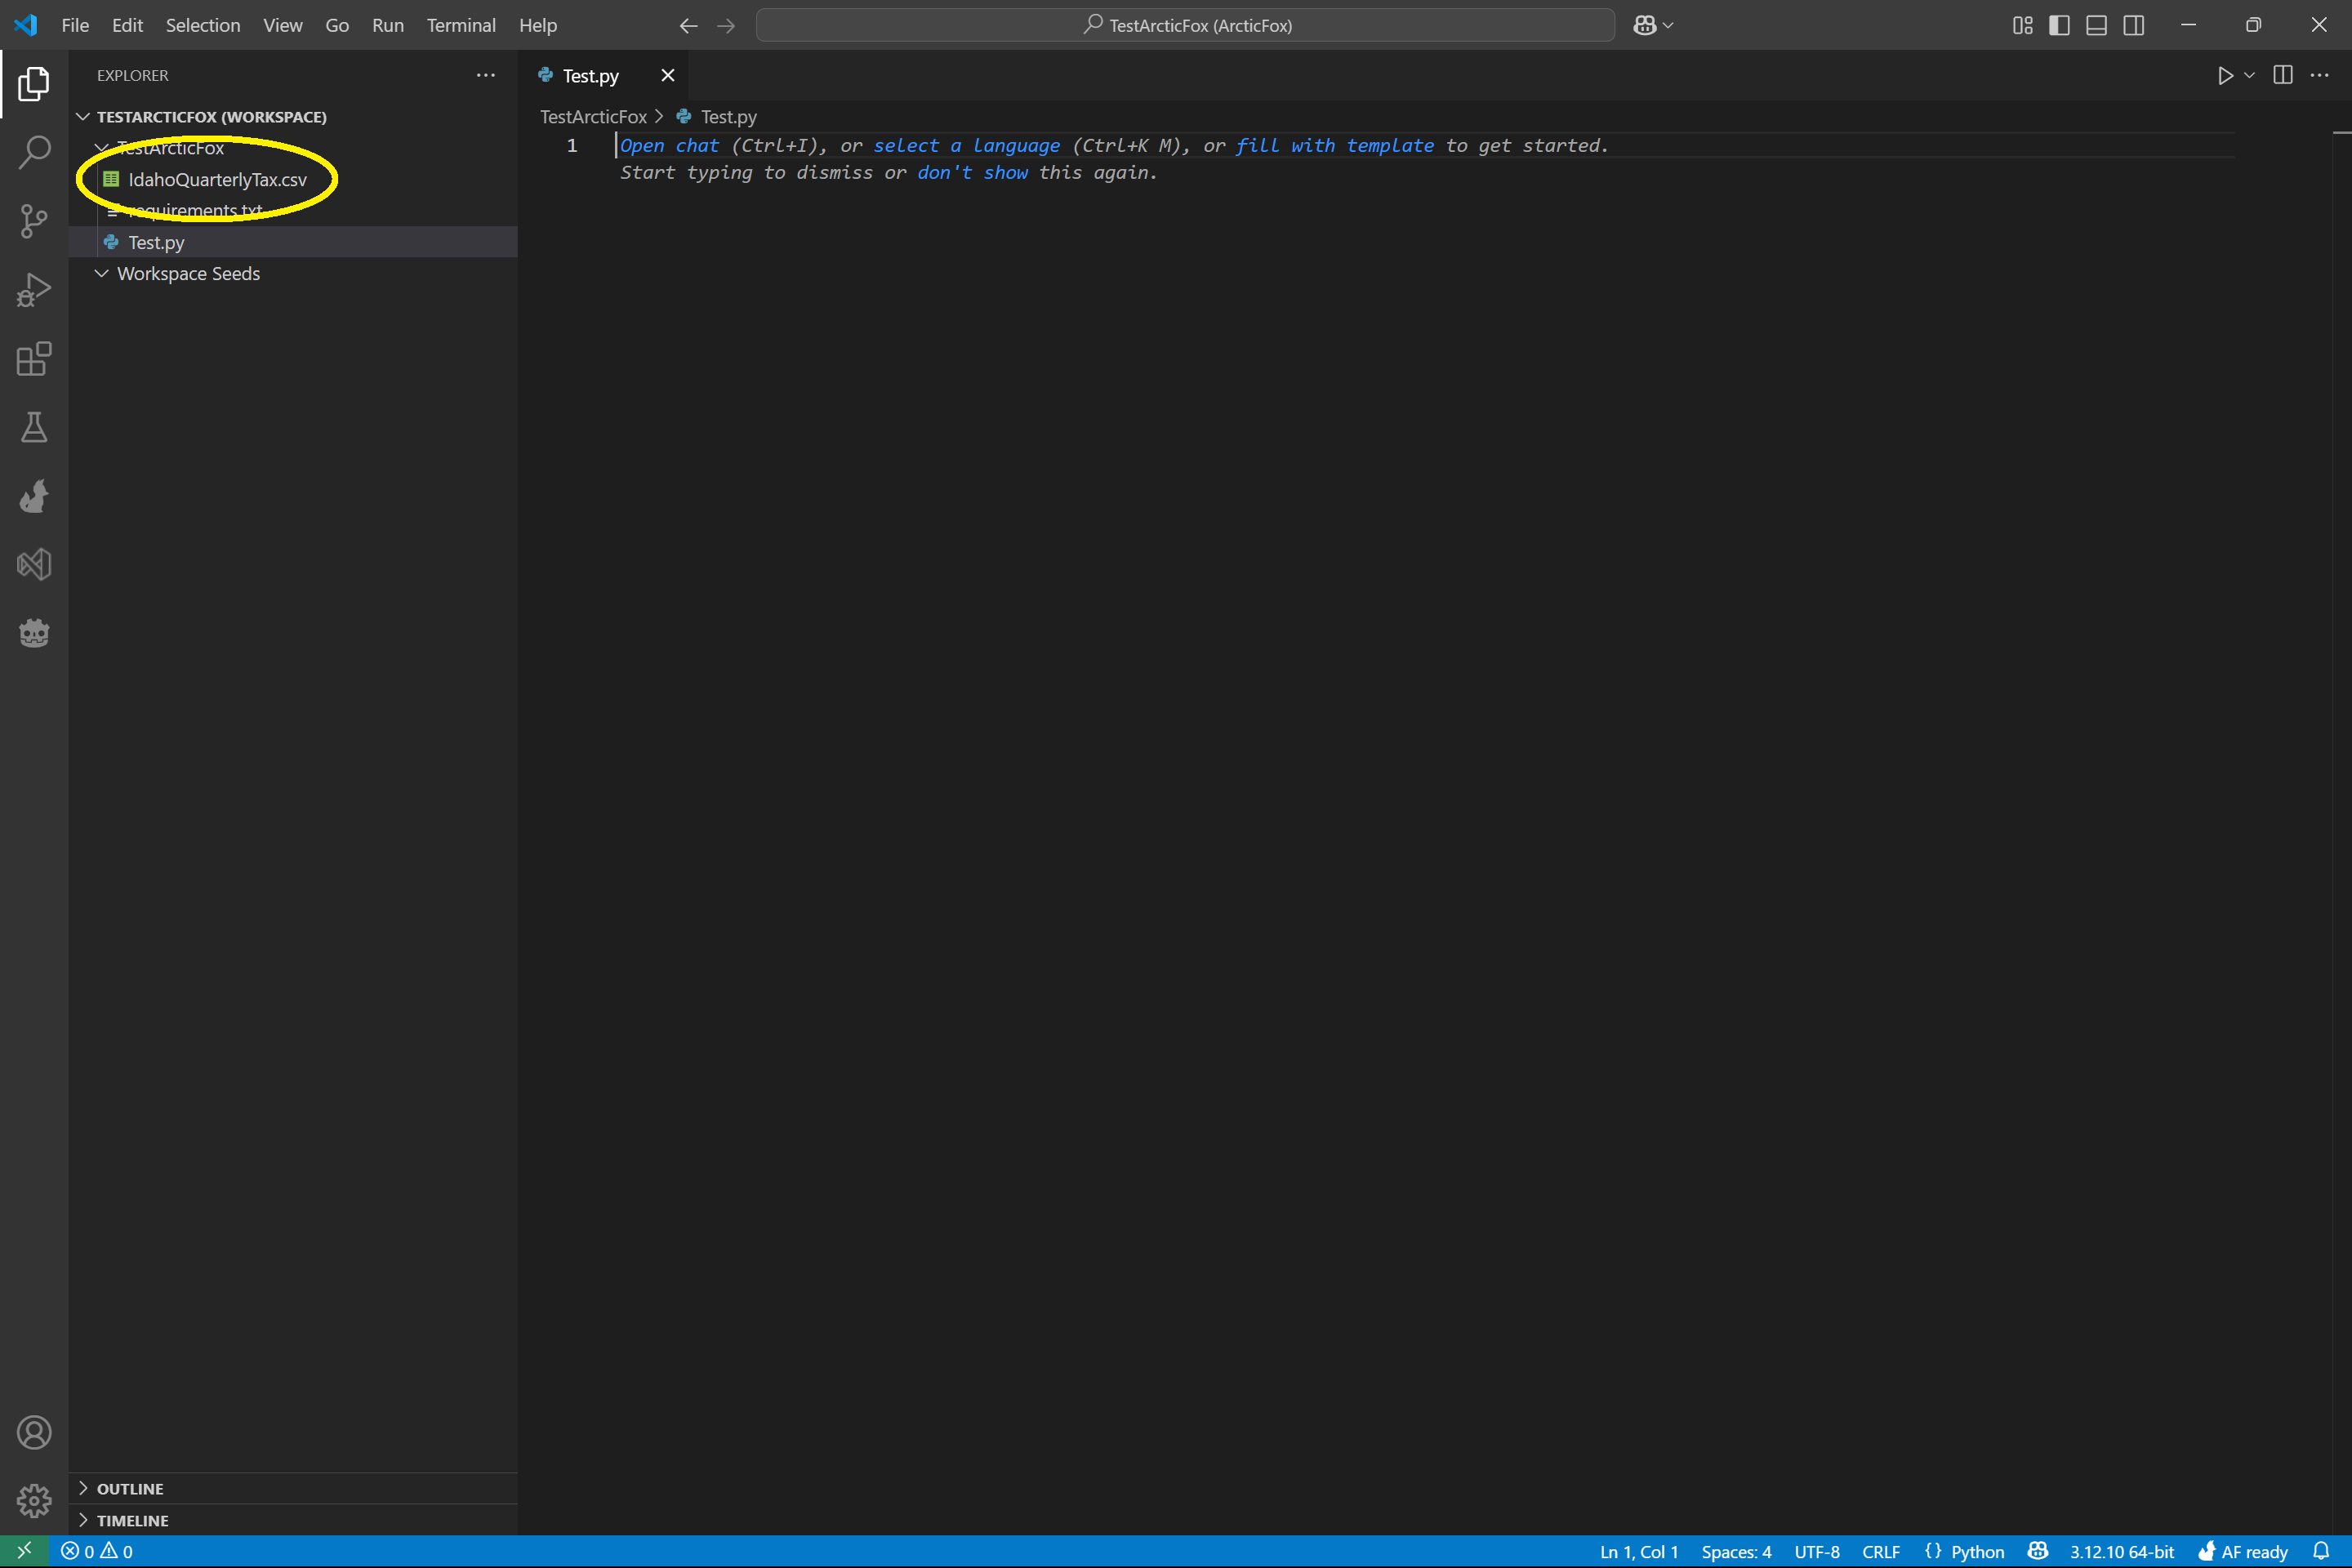Open Copilot title bar dropdown chevron
2352x1568 pixels.
(x=1667, y=26)
